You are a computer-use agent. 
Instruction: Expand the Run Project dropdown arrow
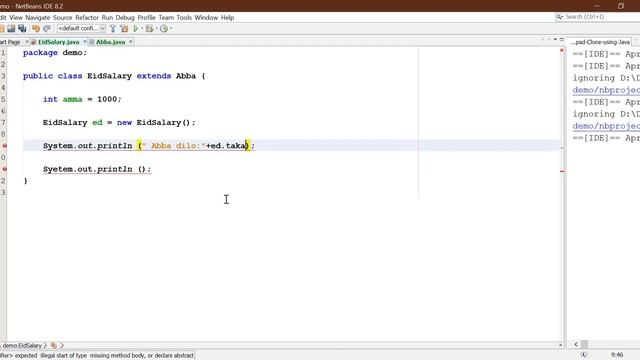pyautogui.click(x=142, y=29)
